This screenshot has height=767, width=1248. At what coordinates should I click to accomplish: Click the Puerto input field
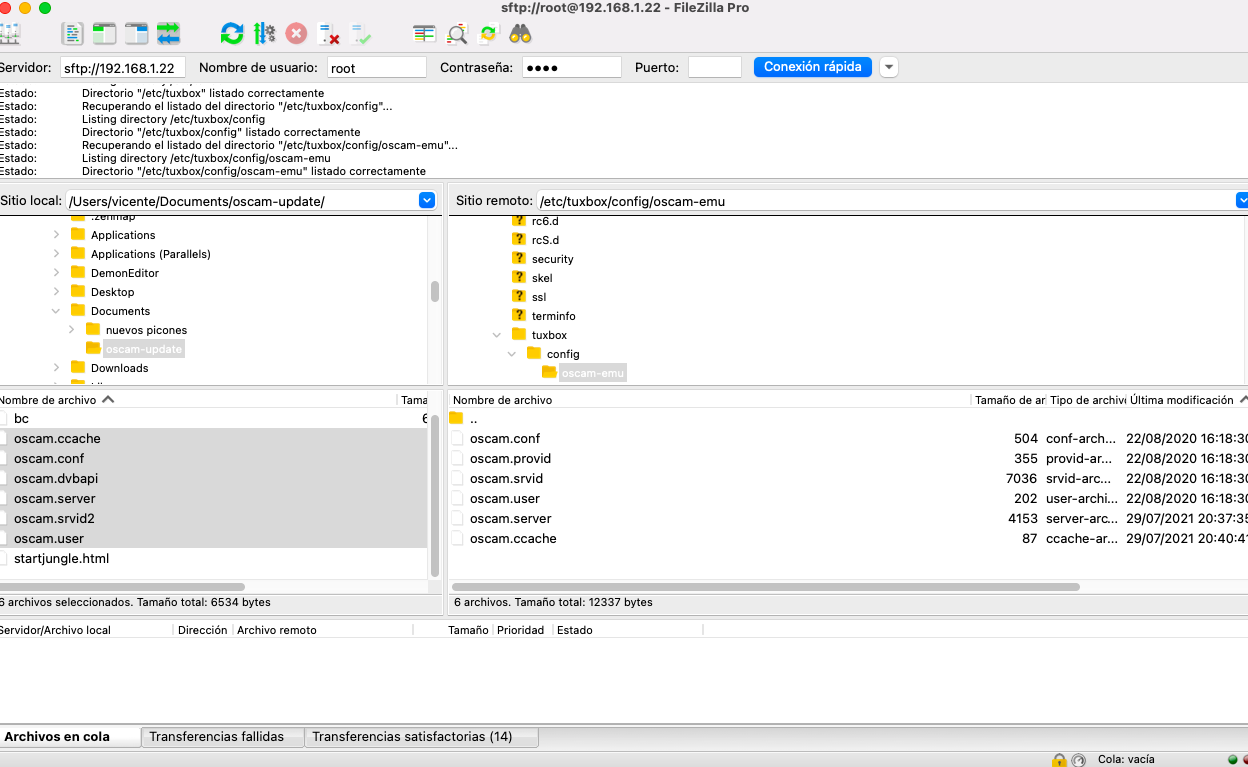point(714,68)
